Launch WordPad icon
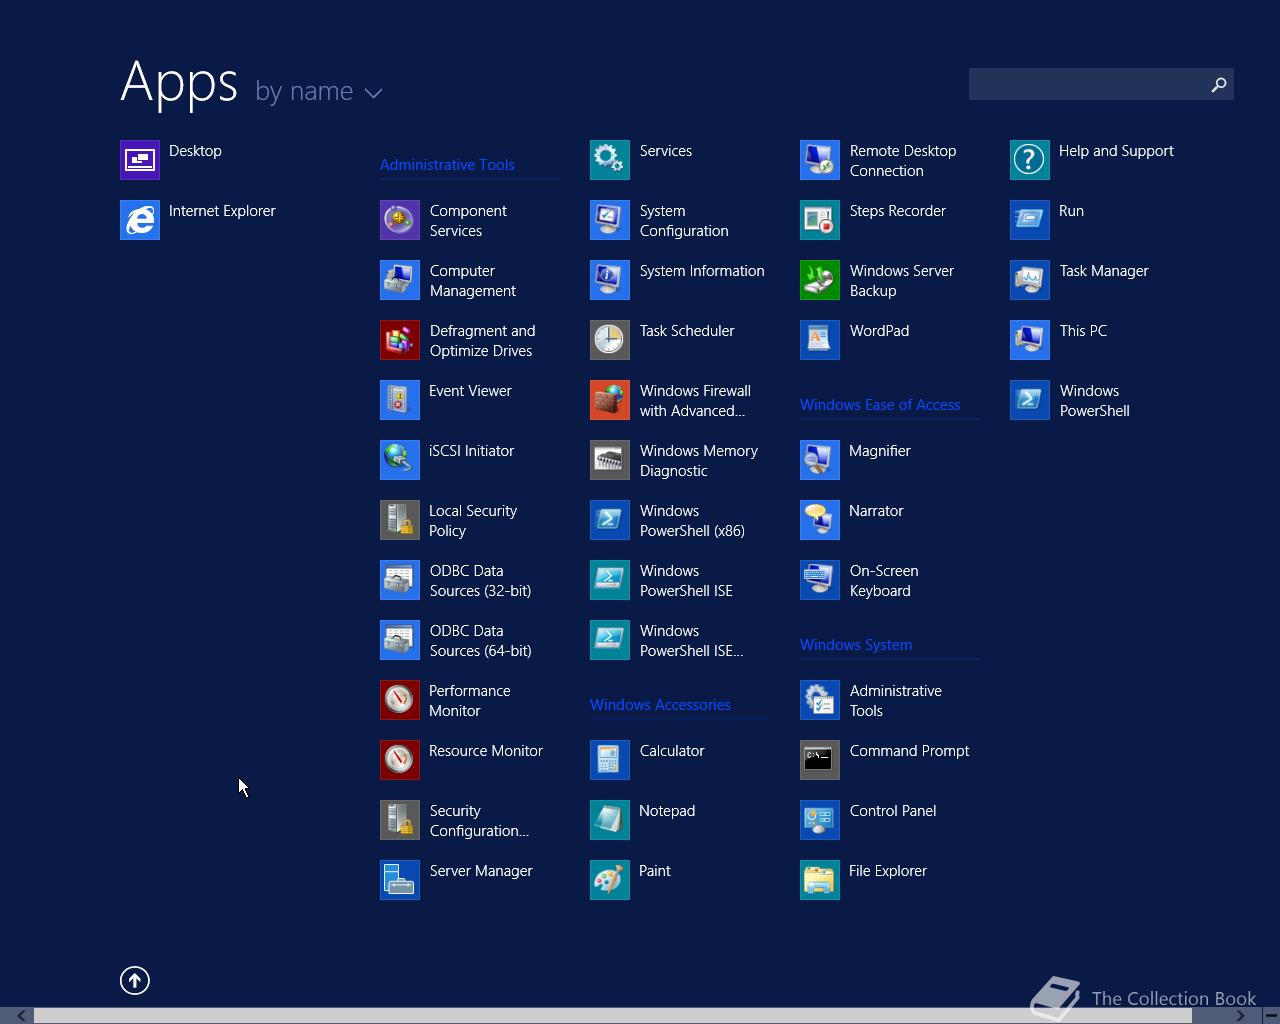Viewport: 1280px width, 1024px height. click(820, 340)
